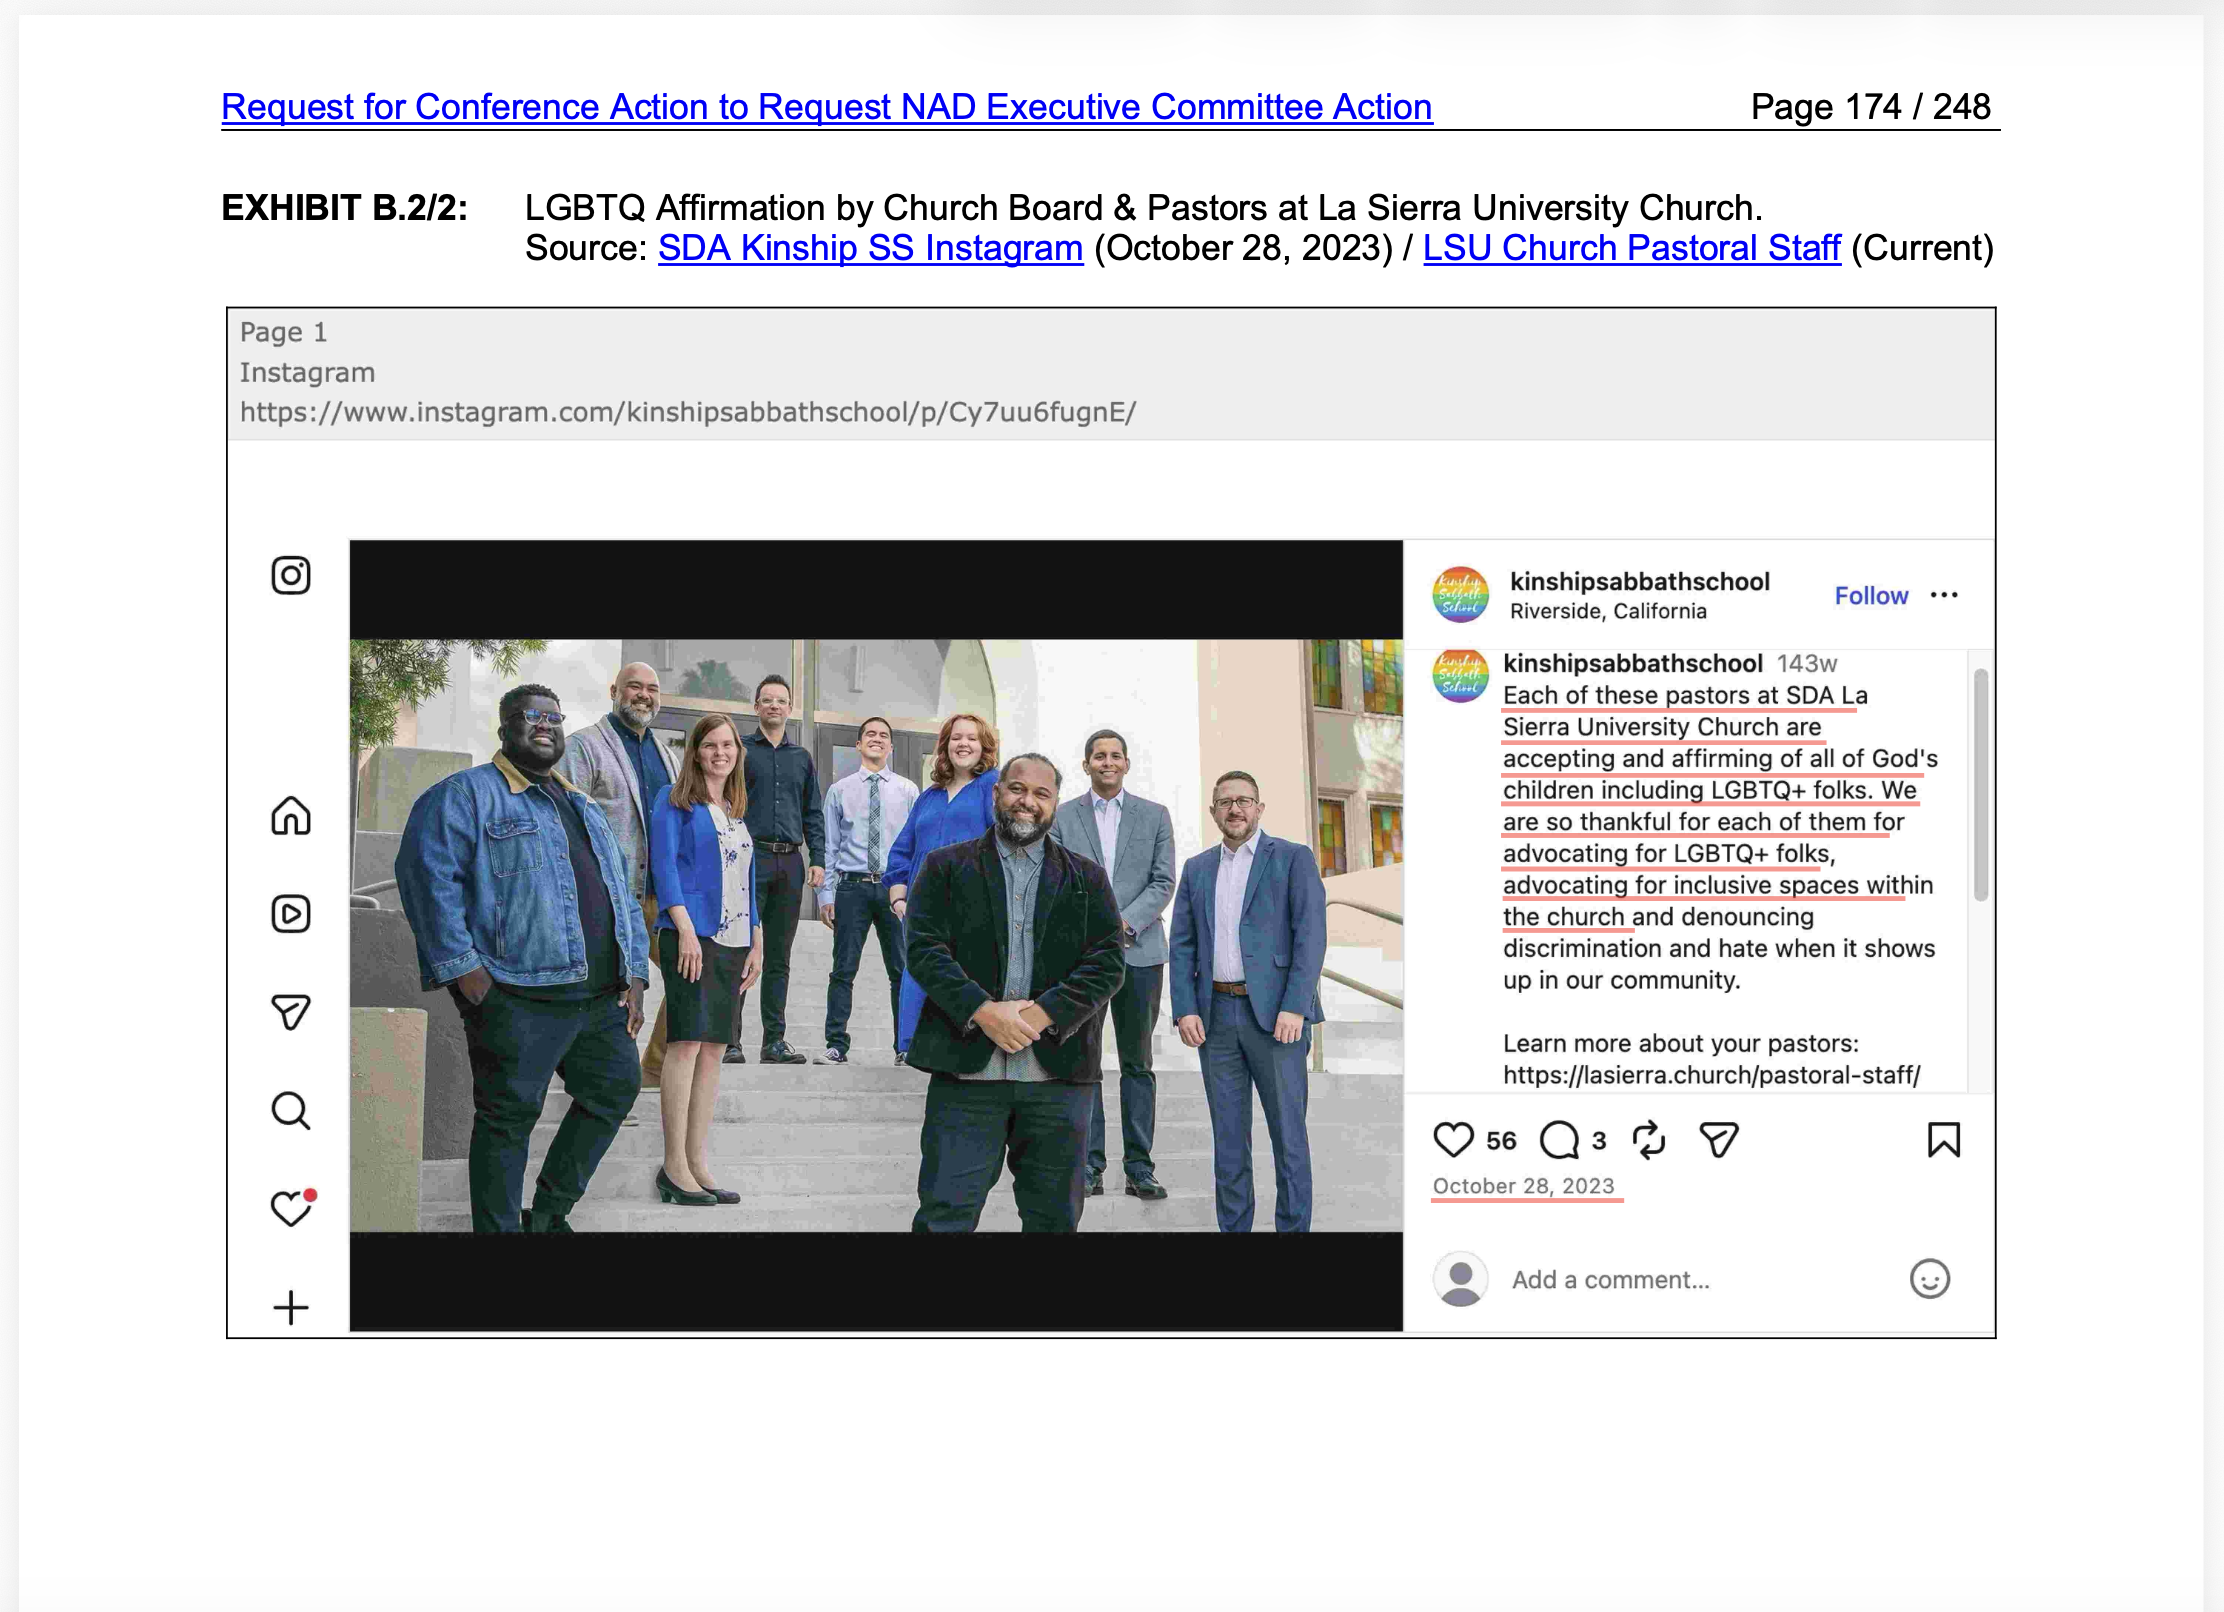The image size is (2224, 1612).
Task: Open Request for Conference Action header link
Action: click(827, 106)
